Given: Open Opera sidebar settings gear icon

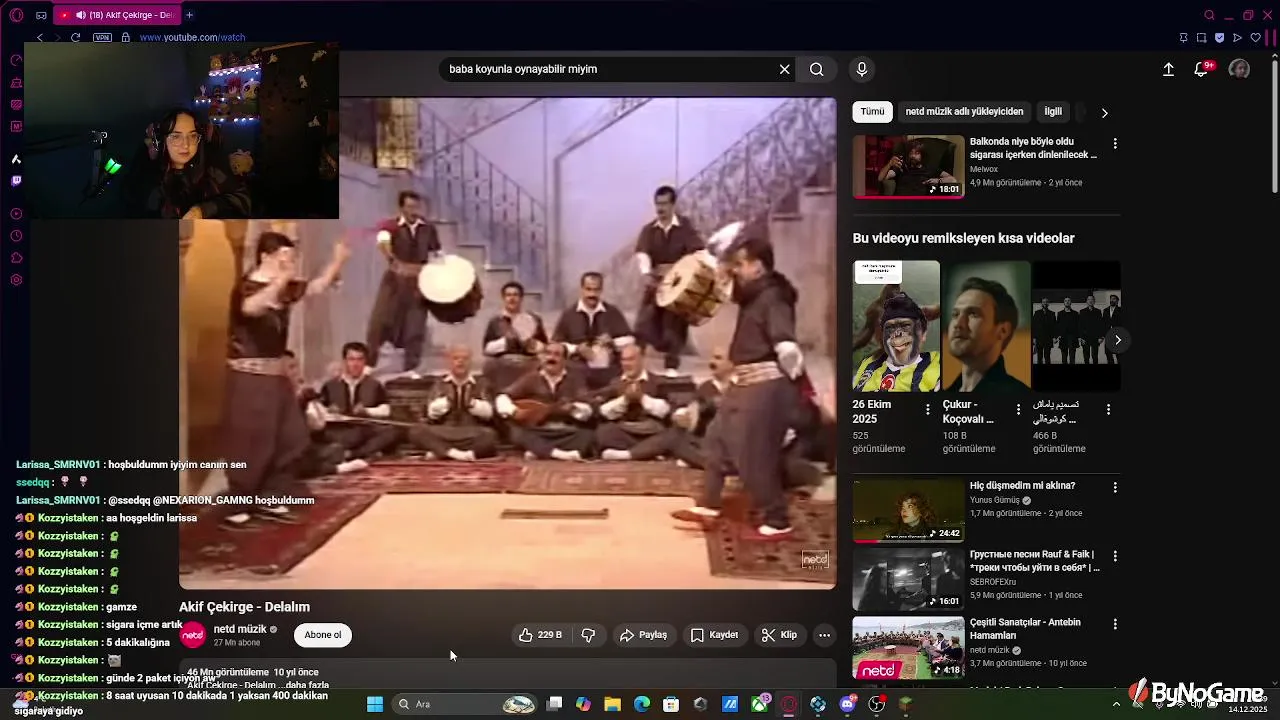Looking at the screenshot, I should 16,280.
